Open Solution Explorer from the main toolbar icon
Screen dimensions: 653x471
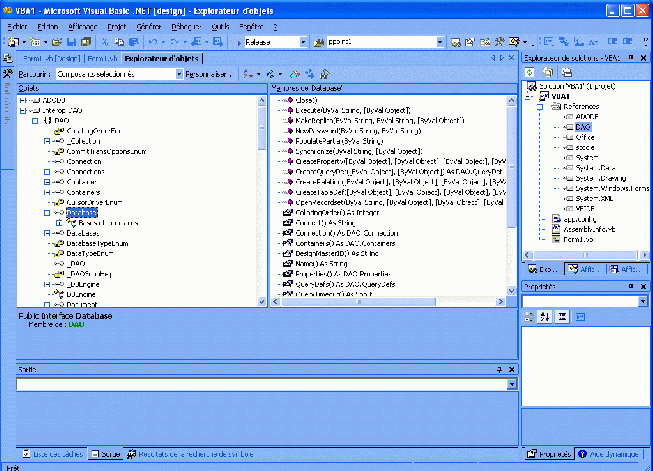coord(456,42)
